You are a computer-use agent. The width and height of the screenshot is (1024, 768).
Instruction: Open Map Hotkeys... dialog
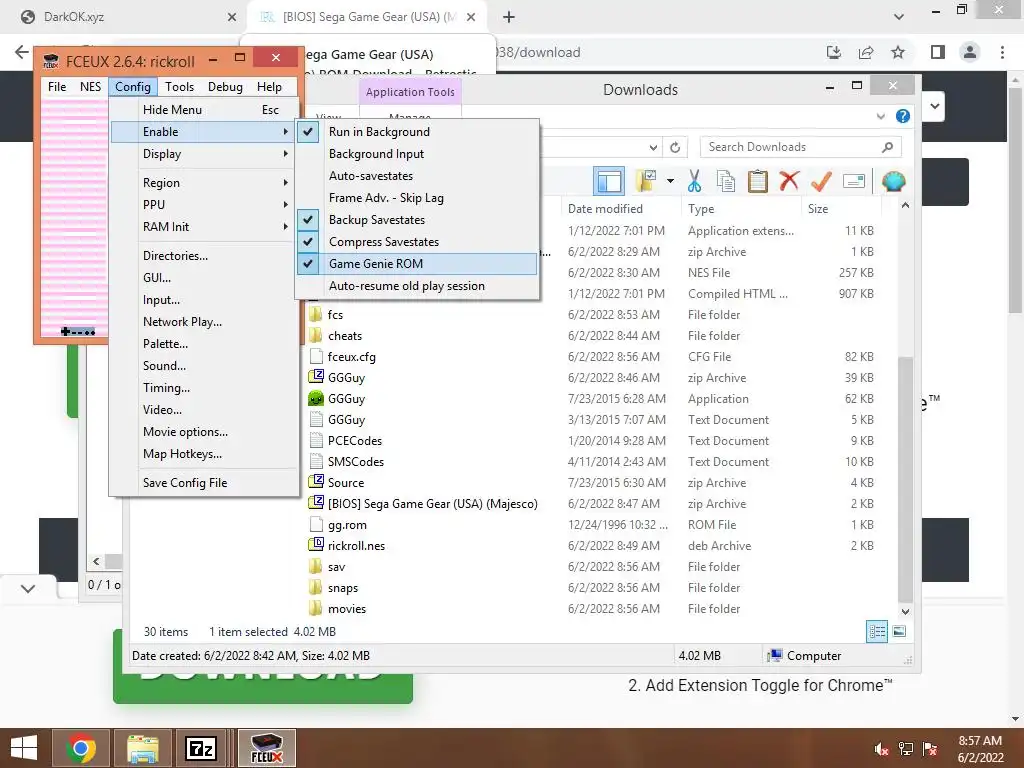pyautogui.click(x=203, y=454)
